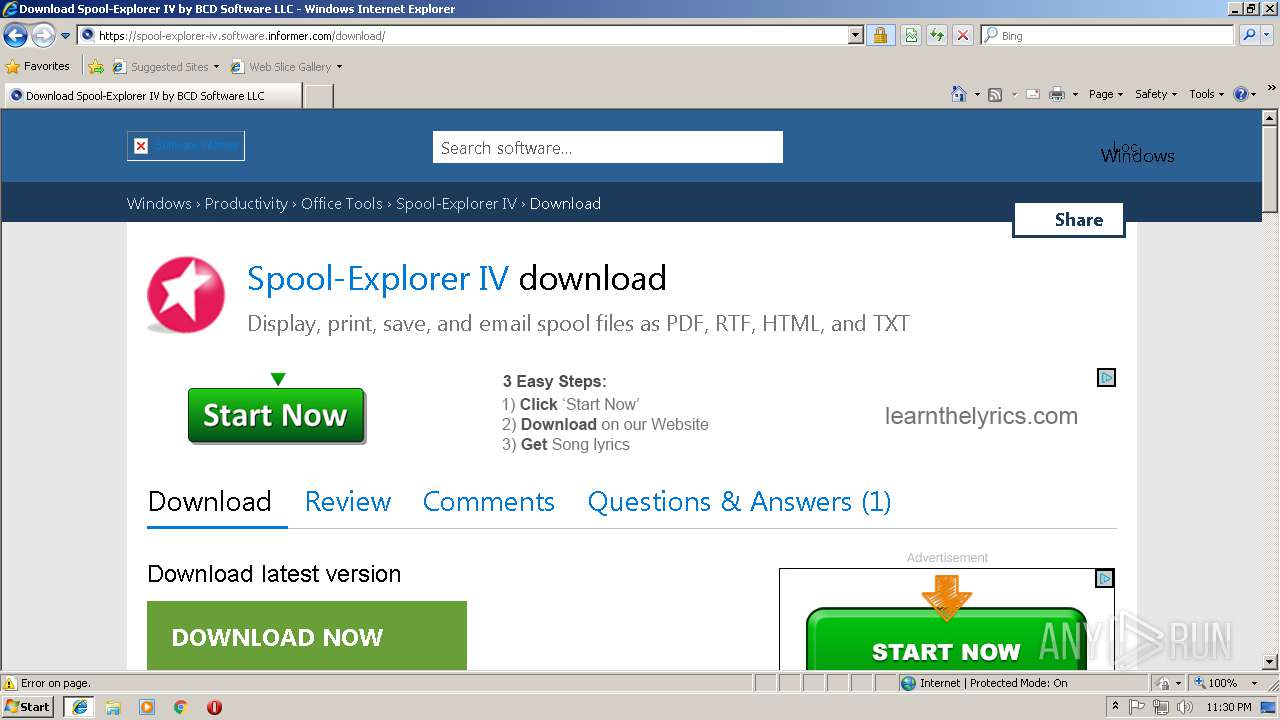This screenshot has width=1280, height=720.
Task: Open the recent pages dropdown arrow
Action: (65, 36)
